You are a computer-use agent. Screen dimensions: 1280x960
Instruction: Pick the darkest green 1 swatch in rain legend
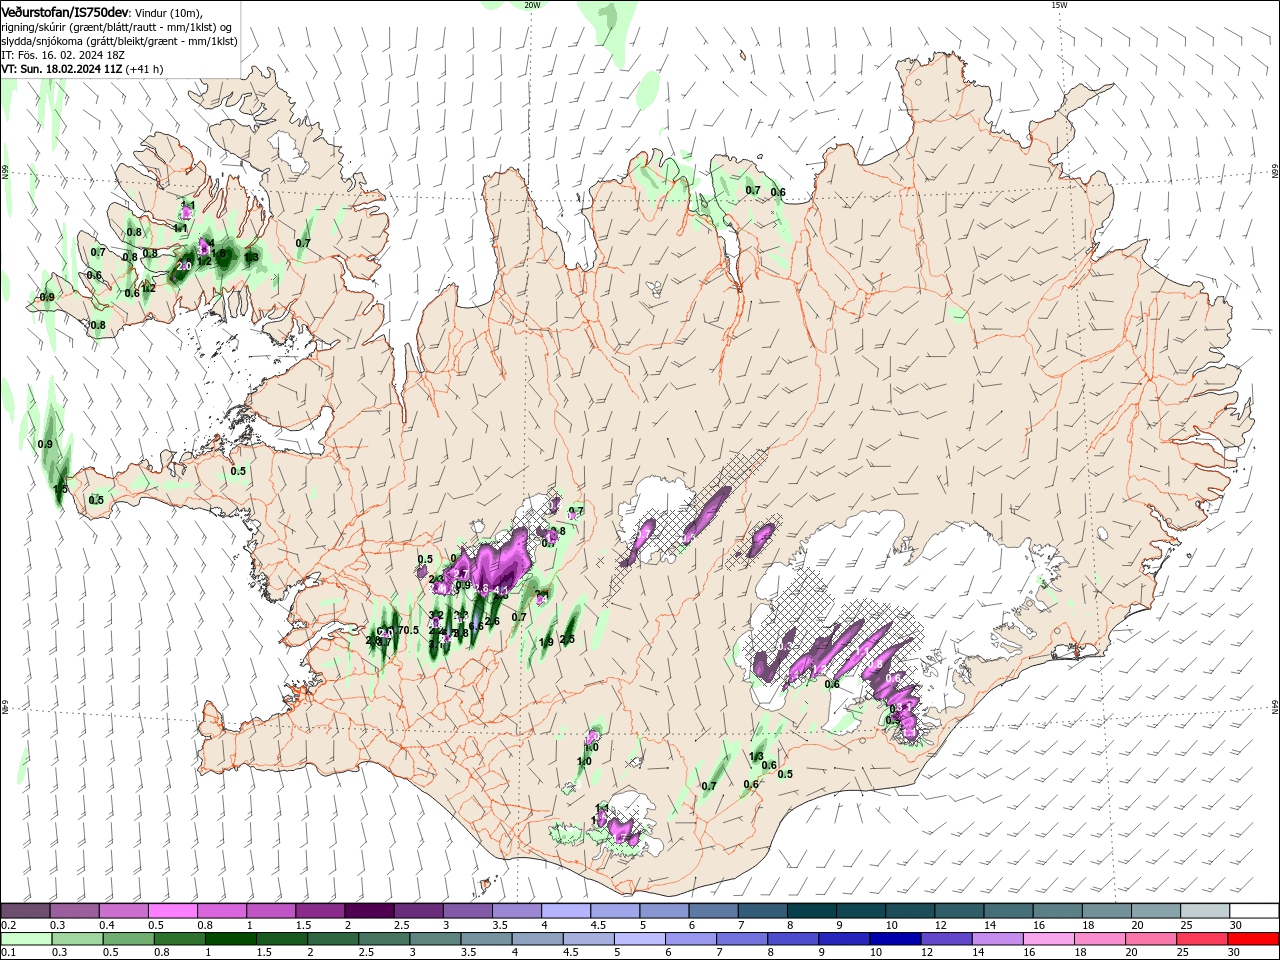pos(230,939)
